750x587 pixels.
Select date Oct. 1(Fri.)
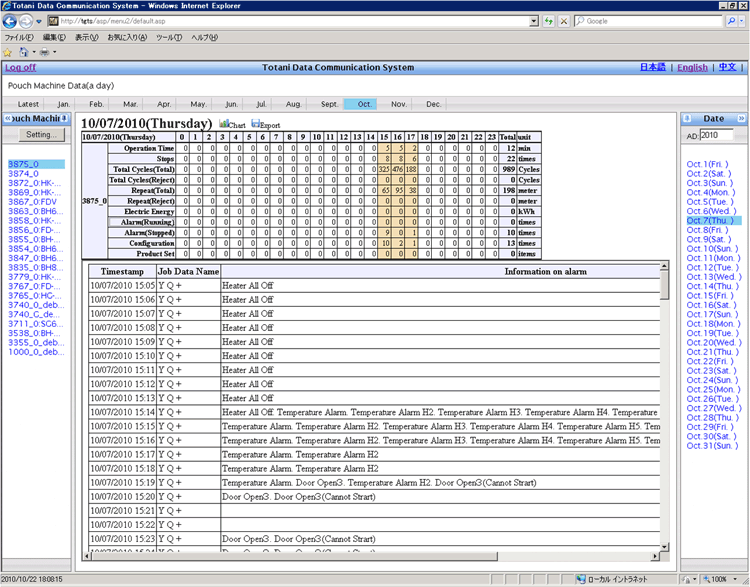[x=707, y=164]
